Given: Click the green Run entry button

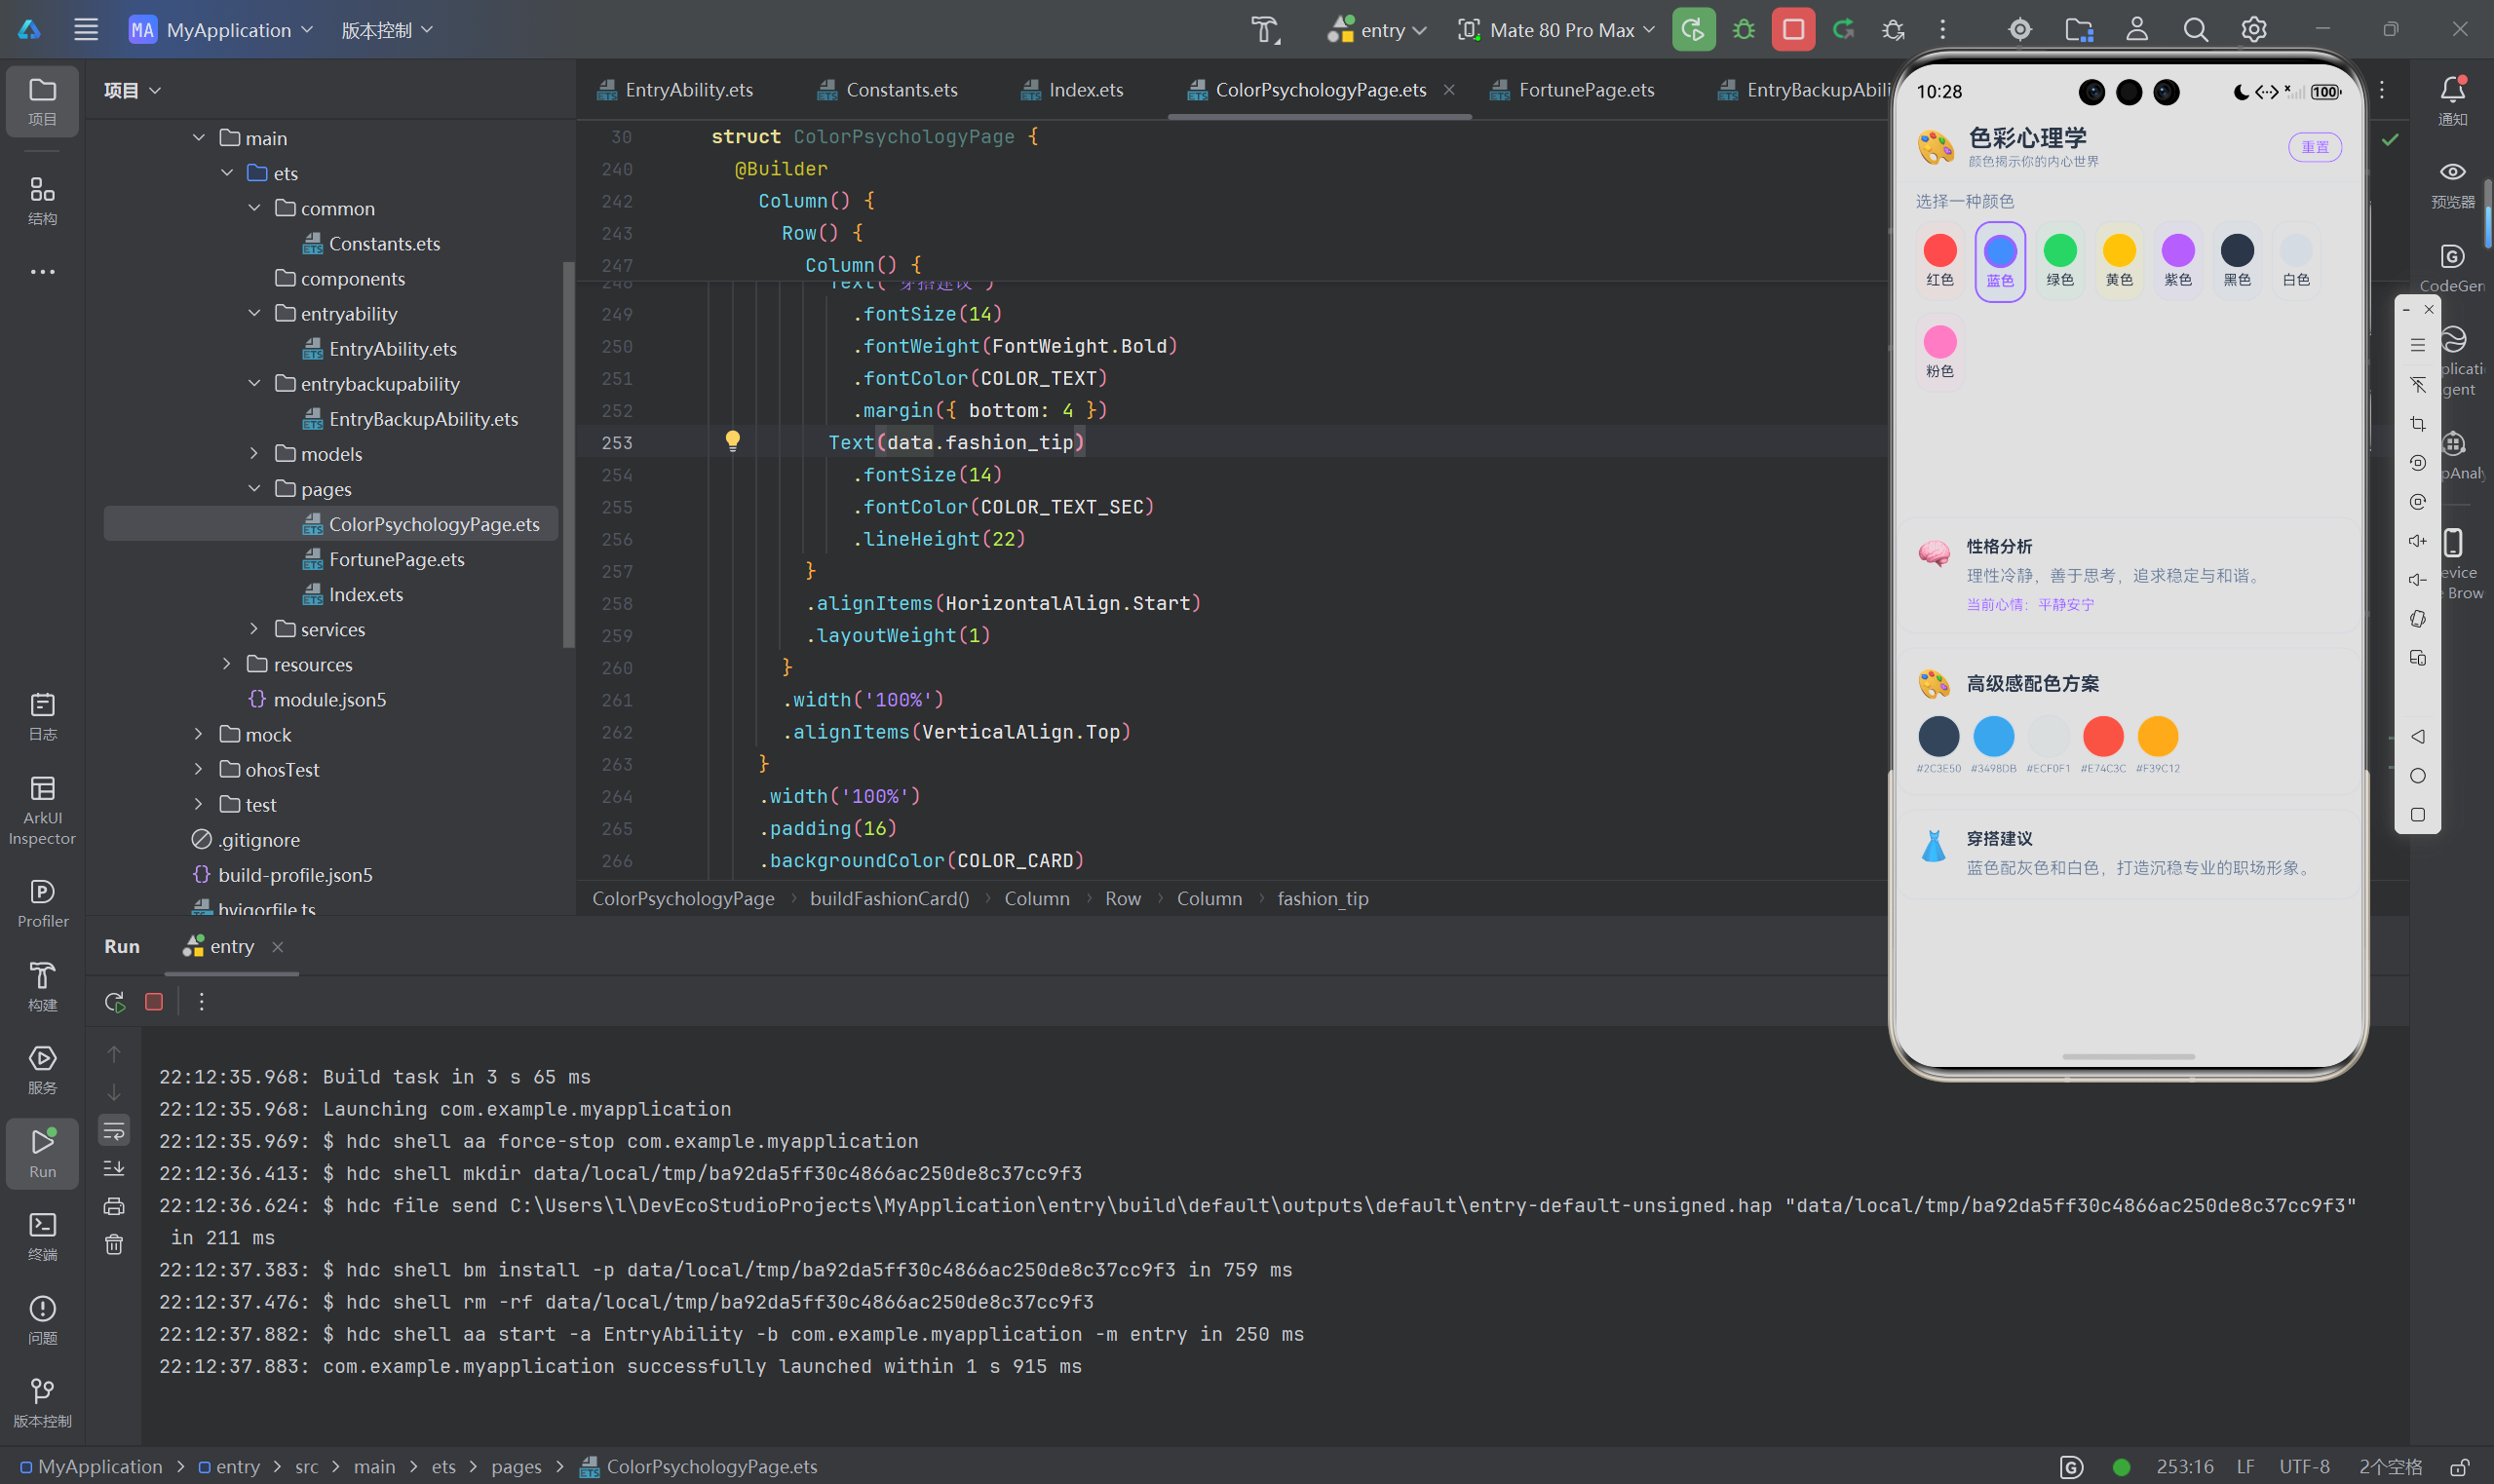Looking at the screenshot, I should 1693,30.
